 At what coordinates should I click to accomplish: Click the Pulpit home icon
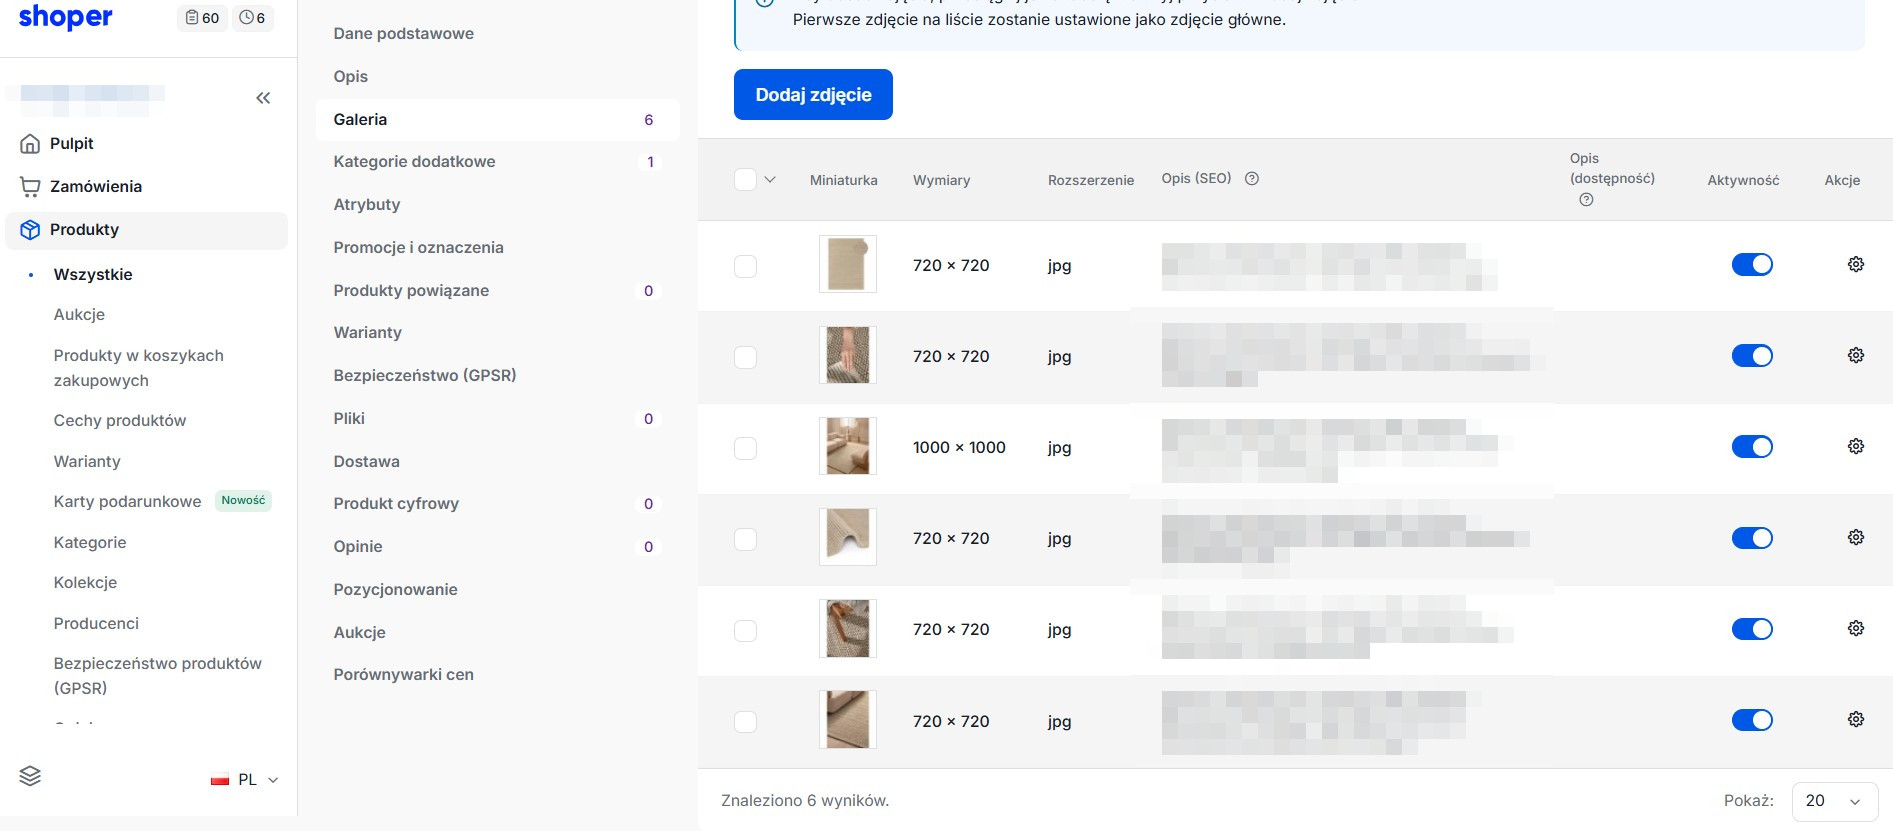(30, 143)
